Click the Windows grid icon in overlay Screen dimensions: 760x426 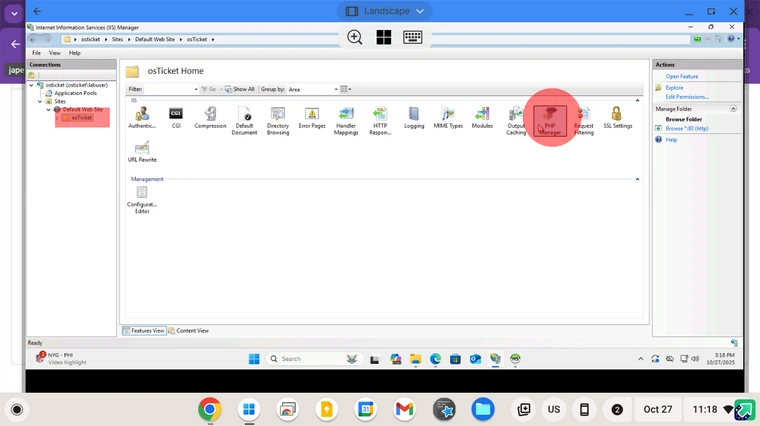[x=383, y=37]
